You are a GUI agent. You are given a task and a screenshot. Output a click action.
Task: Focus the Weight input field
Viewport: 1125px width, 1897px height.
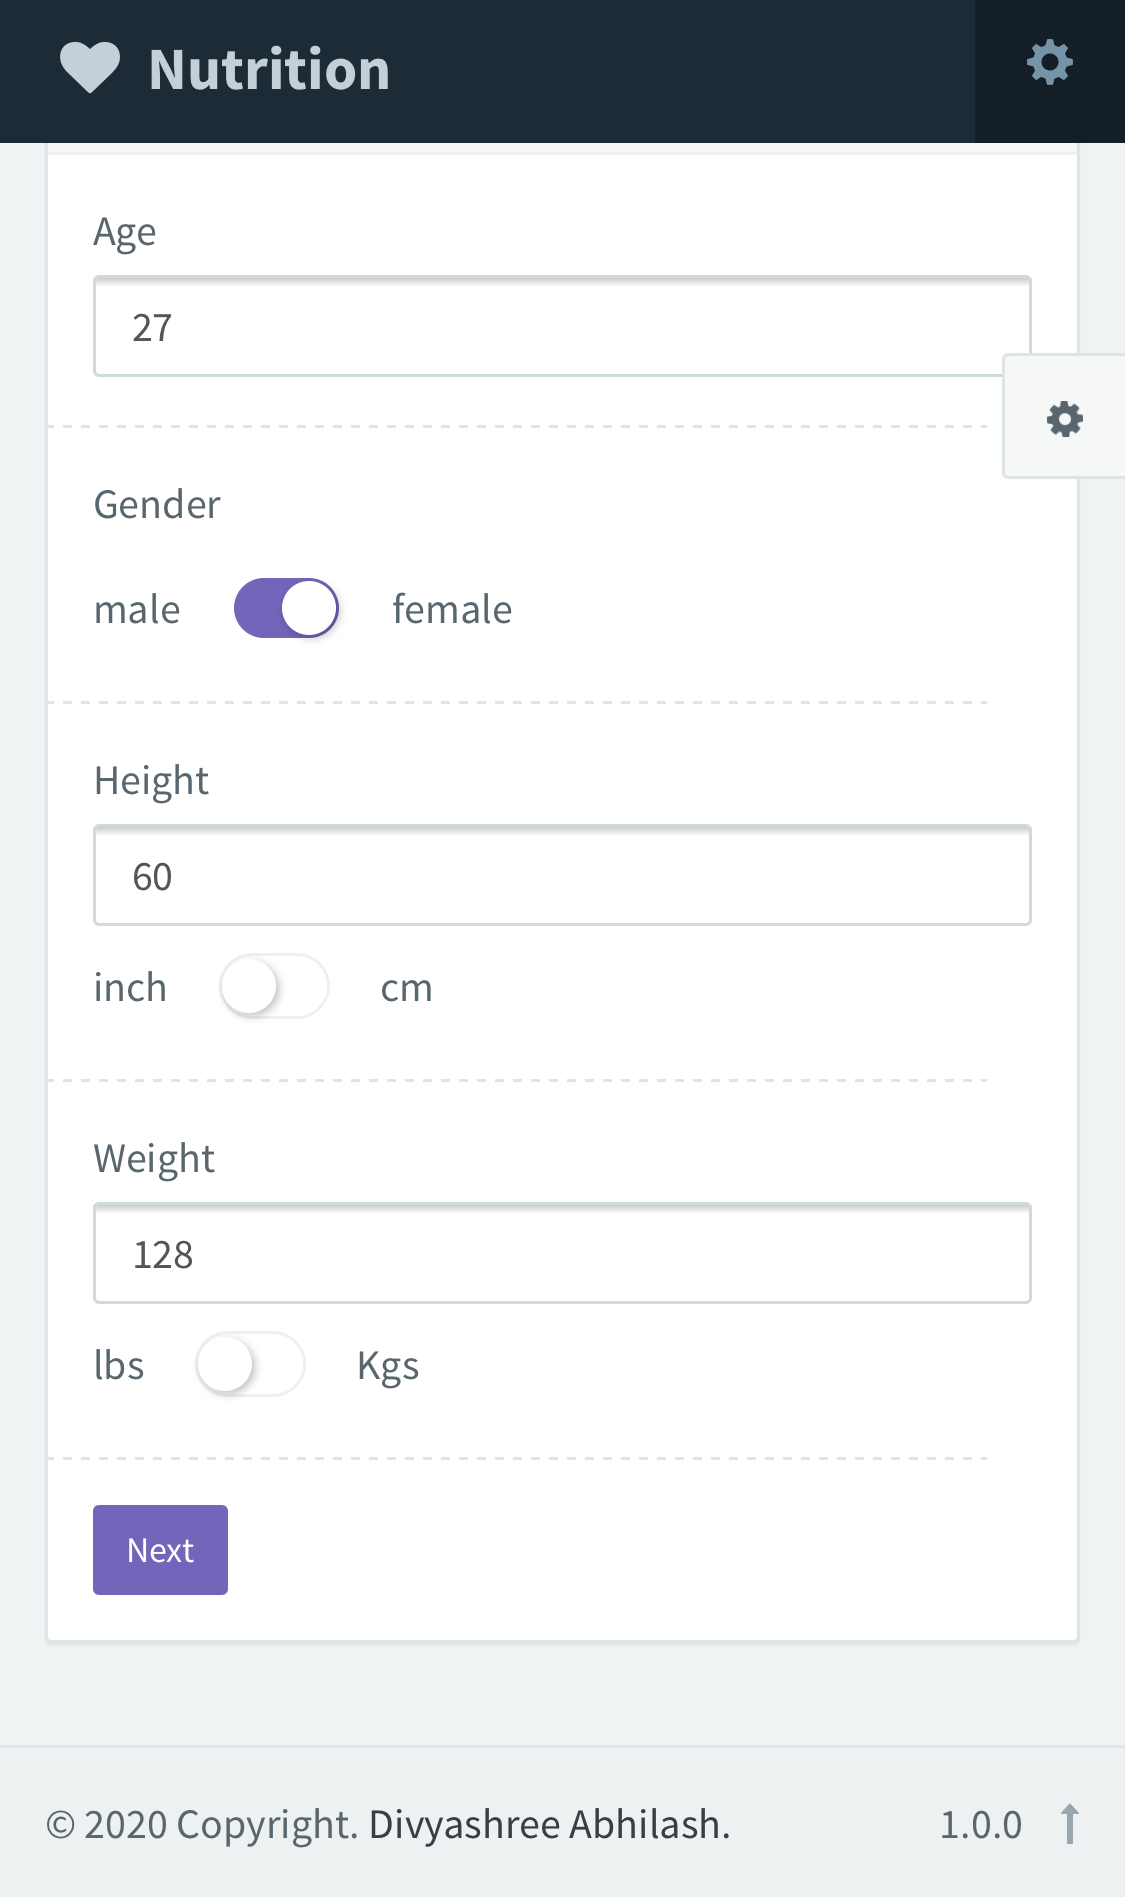coord(562,1254)
